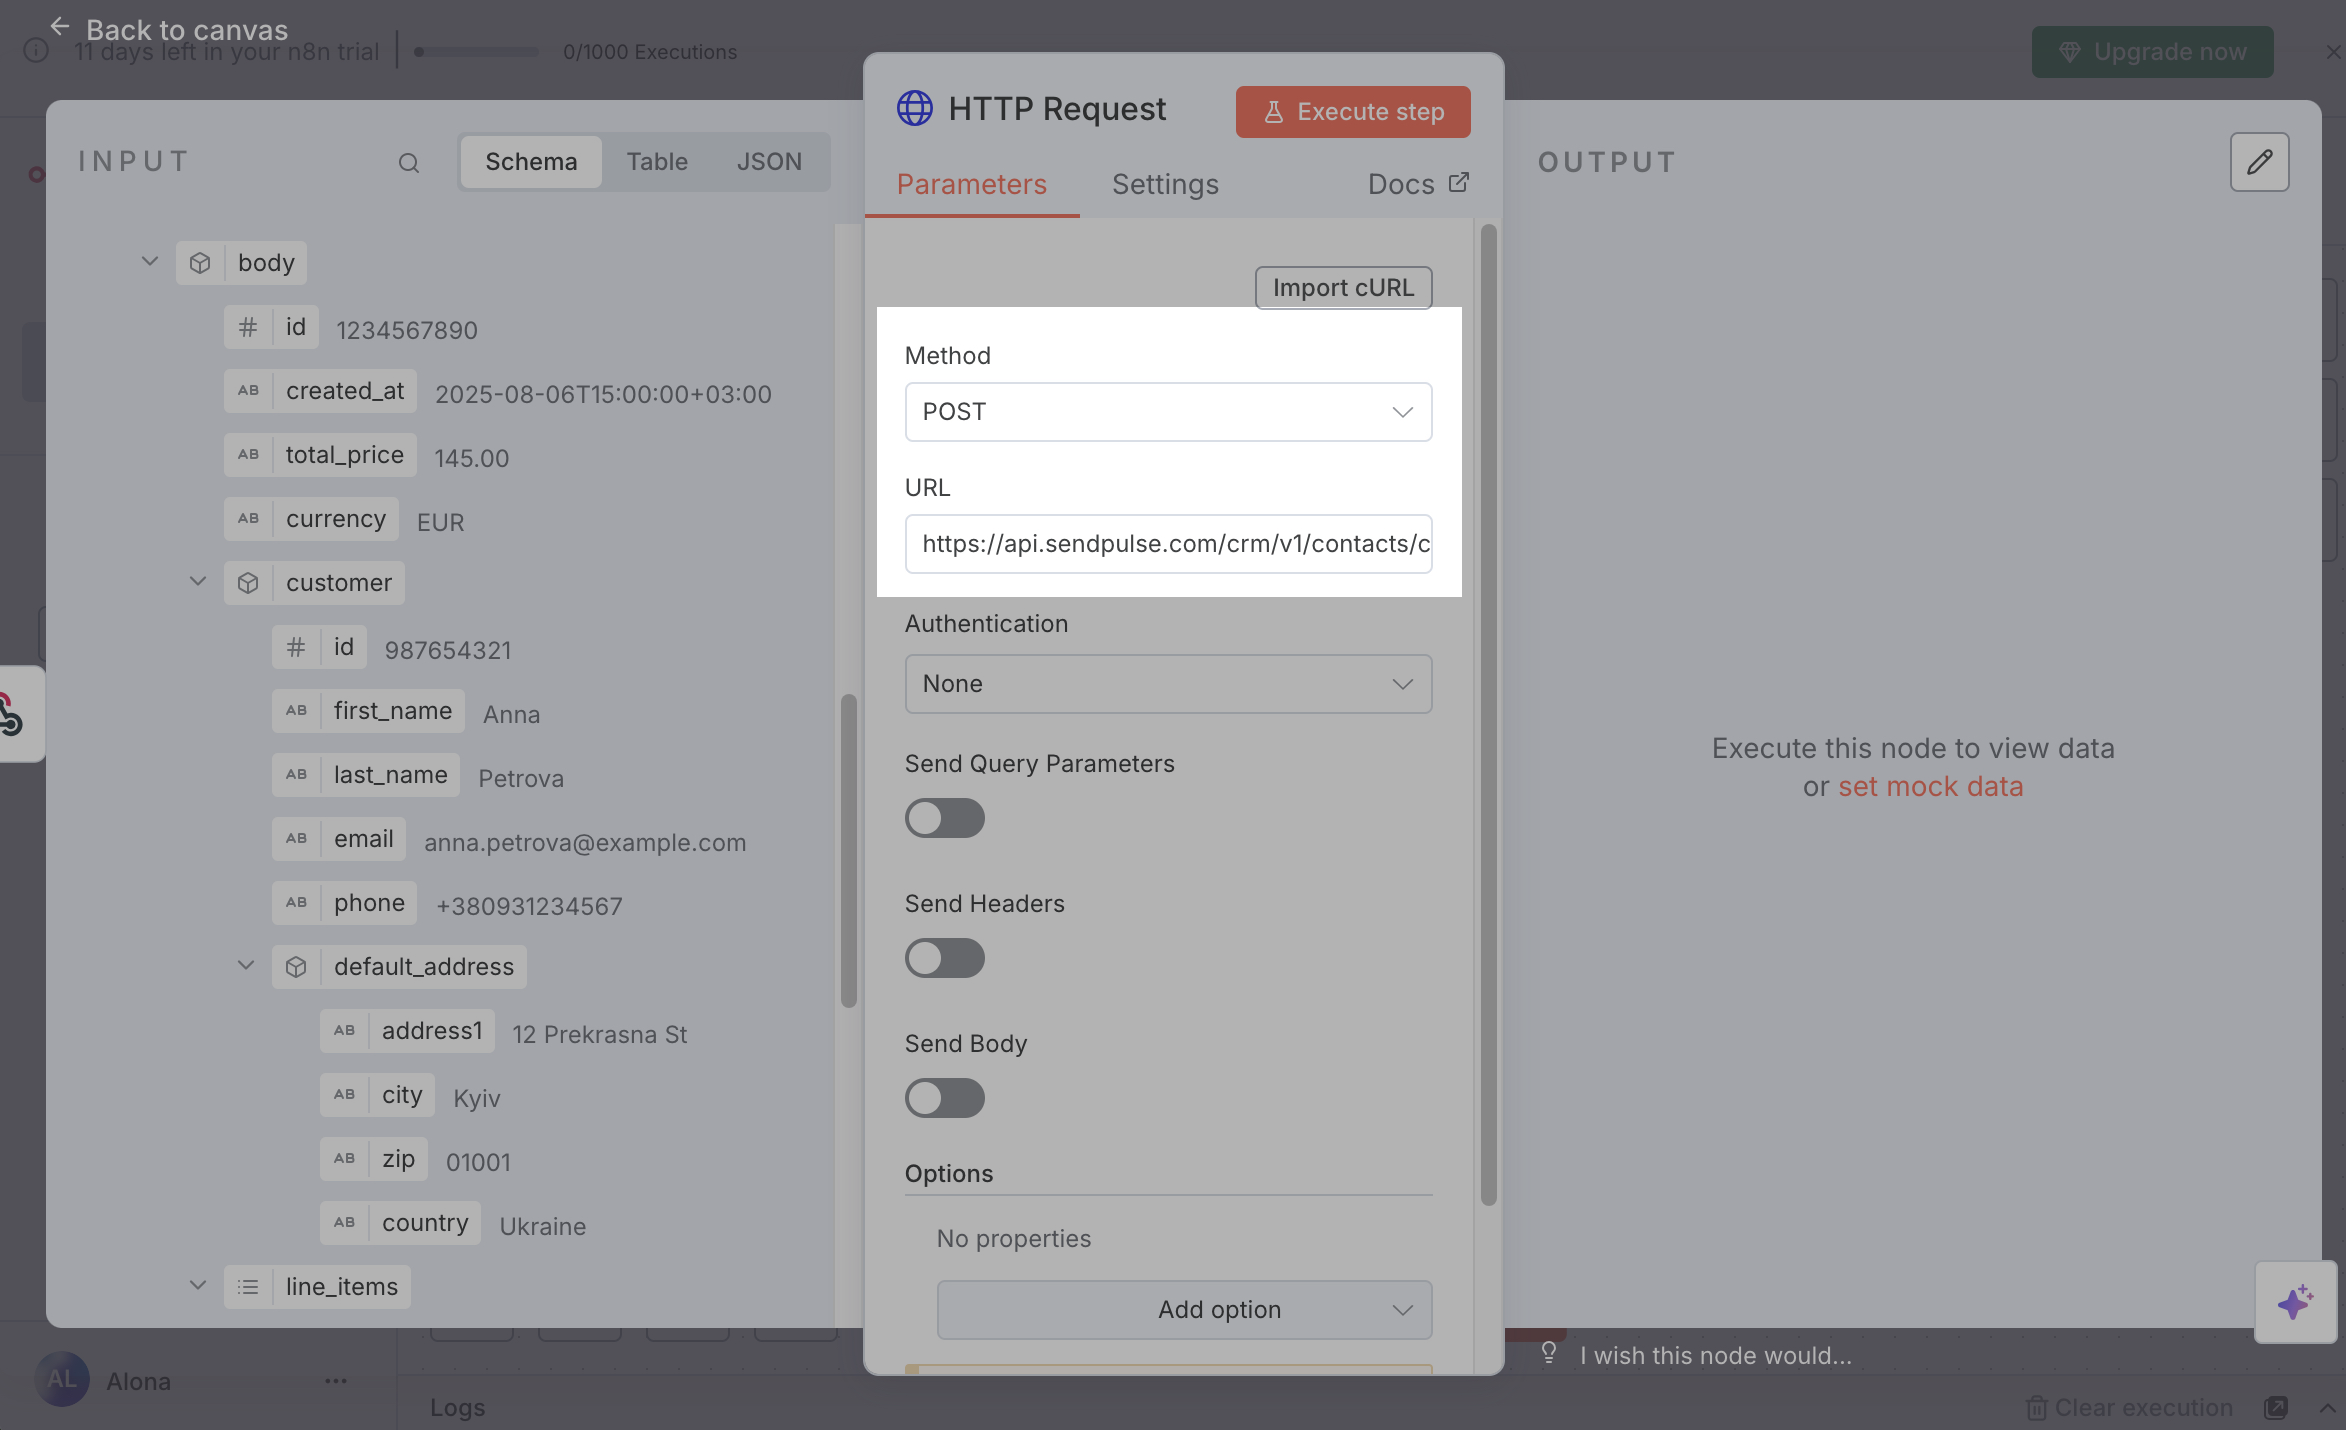
Task: Click the search icon in INPUT panel
Action: pos(408,162)
